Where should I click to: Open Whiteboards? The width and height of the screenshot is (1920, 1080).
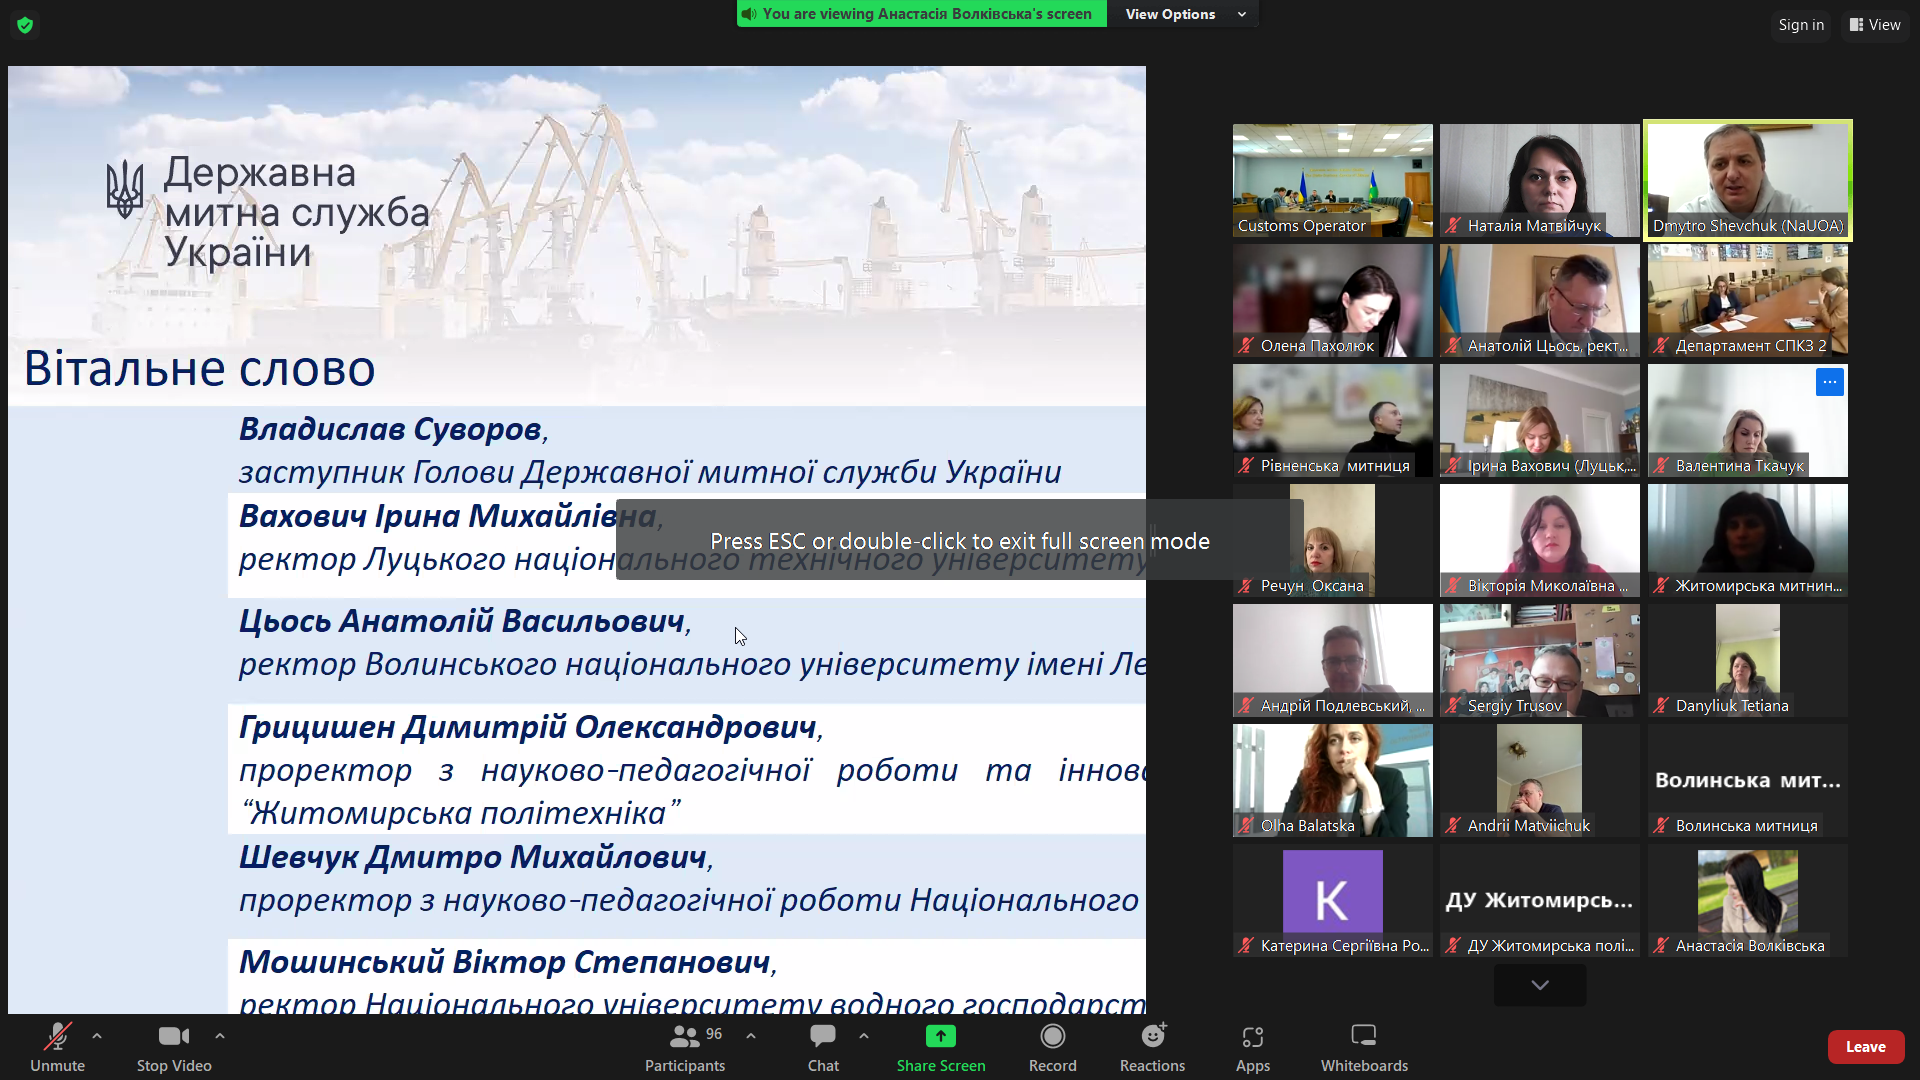click(x=1364, y=1046)
